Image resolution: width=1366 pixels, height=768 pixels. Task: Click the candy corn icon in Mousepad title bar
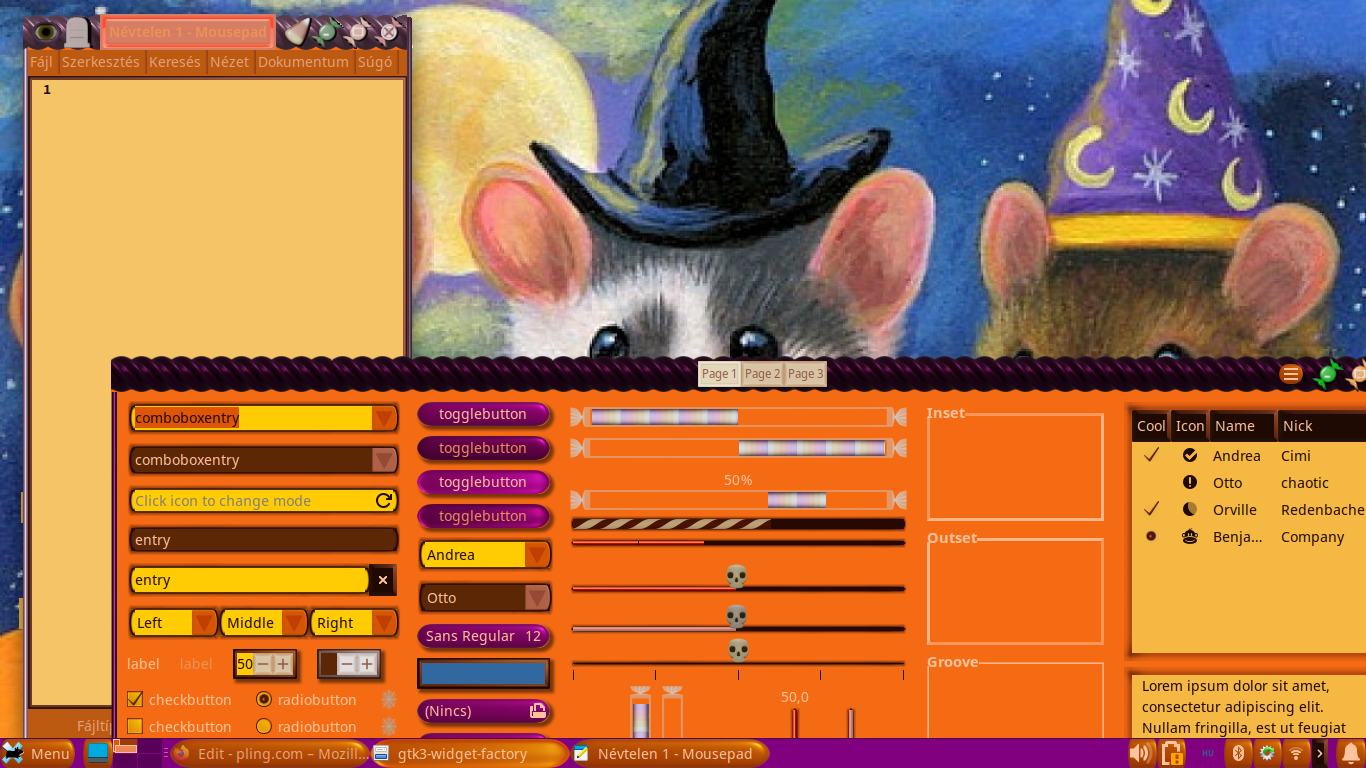[297, 33]
